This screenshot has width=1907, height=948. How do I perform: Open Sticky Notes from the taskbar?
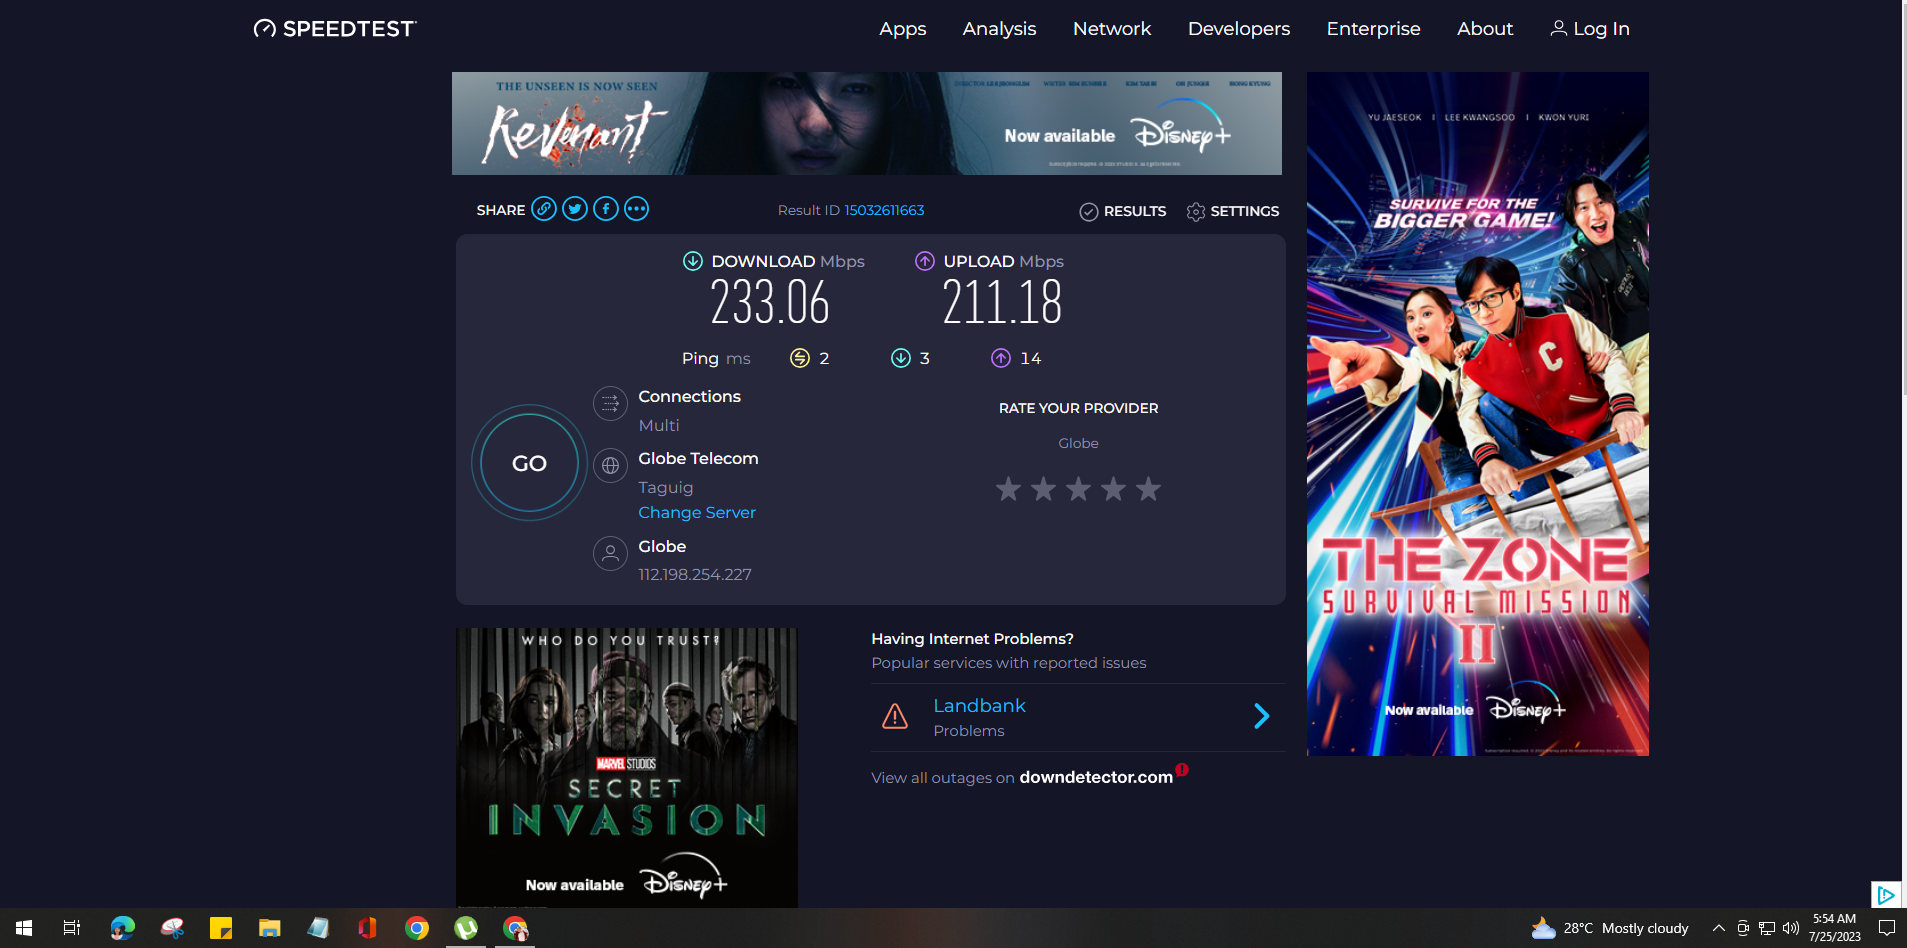(221, 928)
